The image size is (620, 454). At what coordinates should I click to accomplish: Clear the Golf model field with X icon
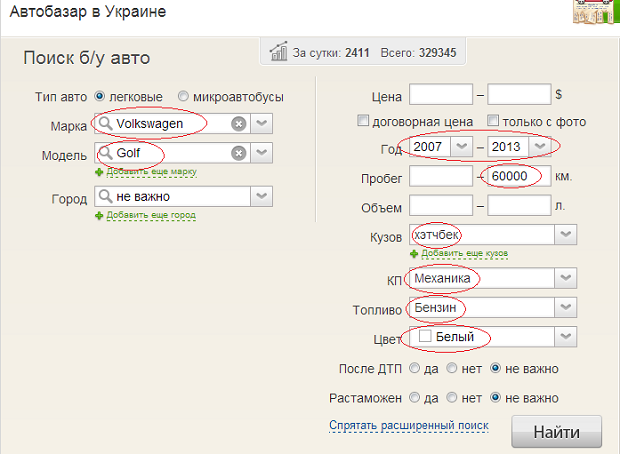point(238,153)
